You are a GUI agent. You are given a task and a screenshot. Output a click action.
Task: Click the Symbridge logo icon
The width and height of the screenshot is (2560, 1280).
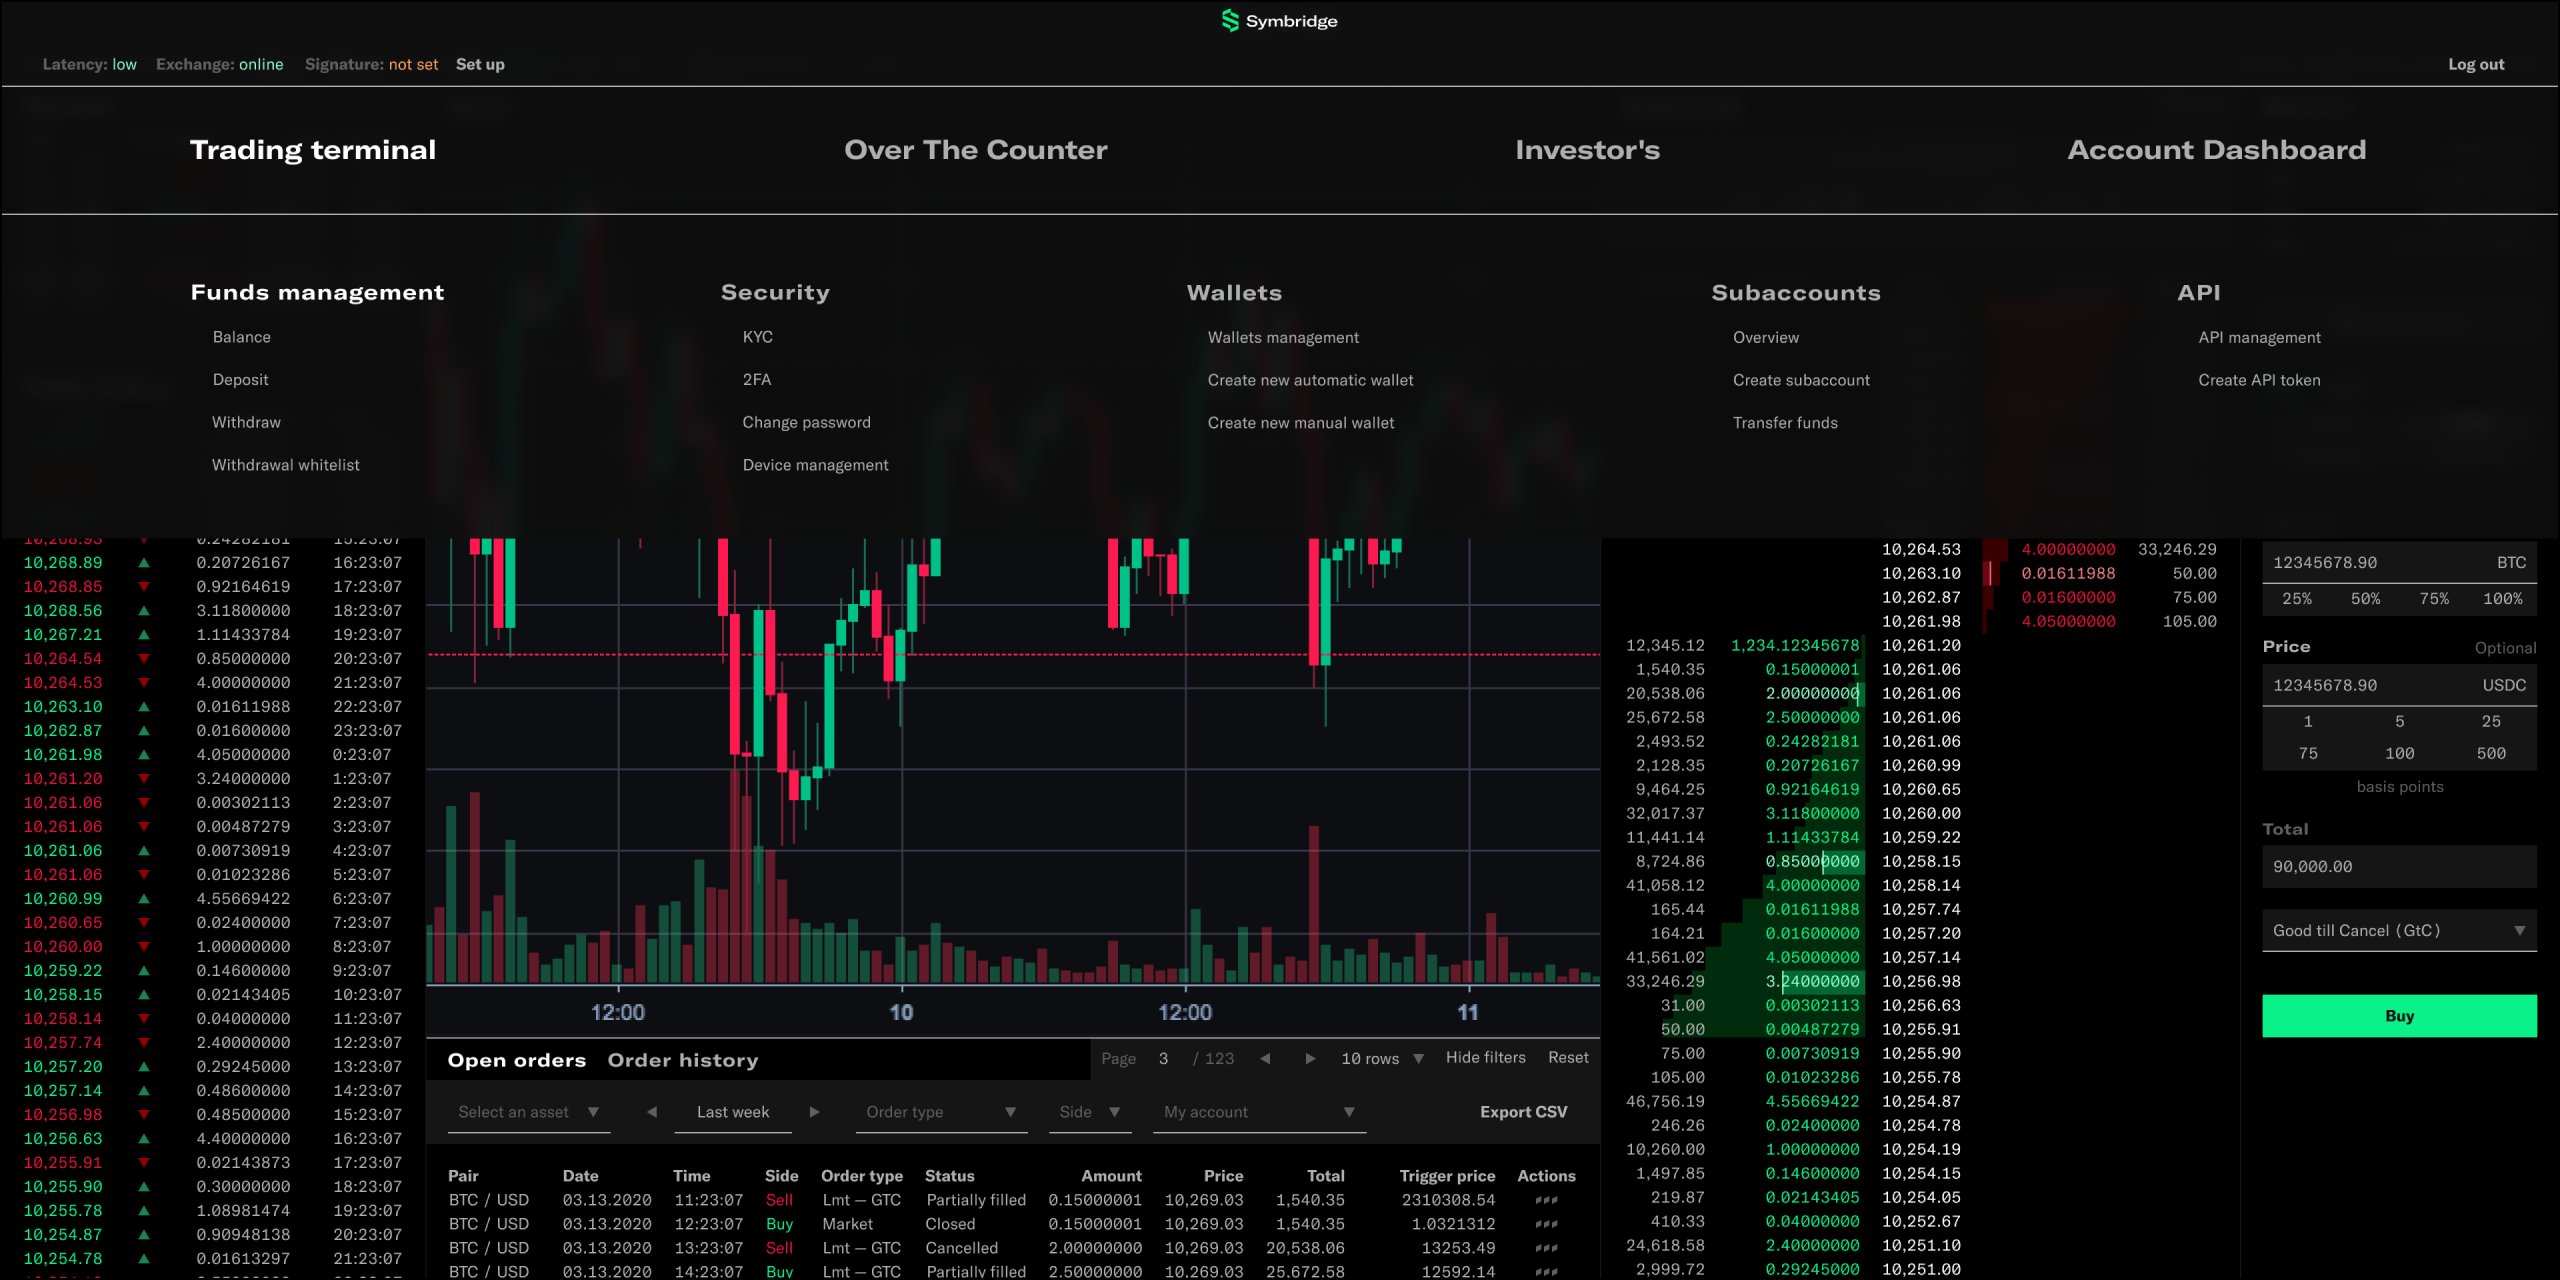coord(1230,21)
